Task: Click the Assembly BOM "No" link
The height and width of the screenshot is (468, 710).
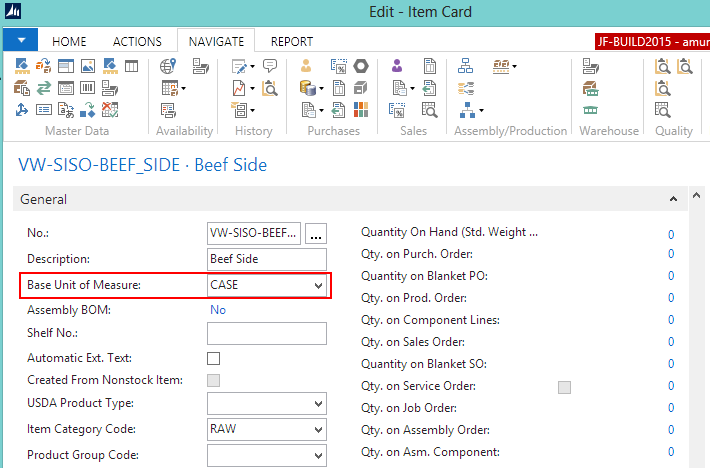Action: [217, 310]
